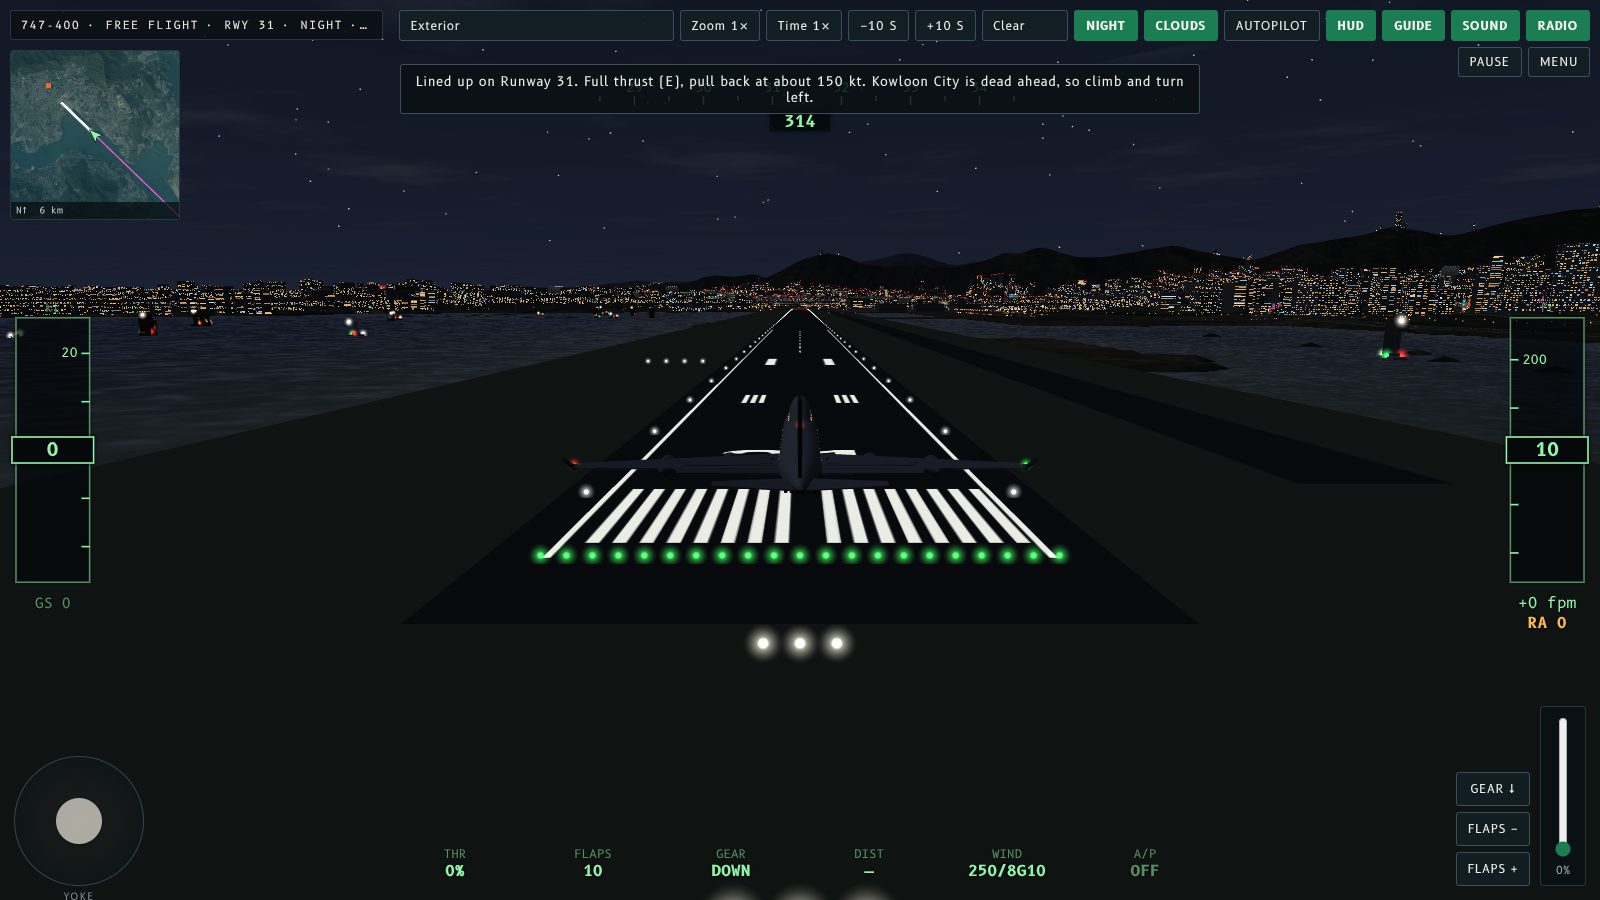Toggle CLOUDS rendering

click(1180, 26)
